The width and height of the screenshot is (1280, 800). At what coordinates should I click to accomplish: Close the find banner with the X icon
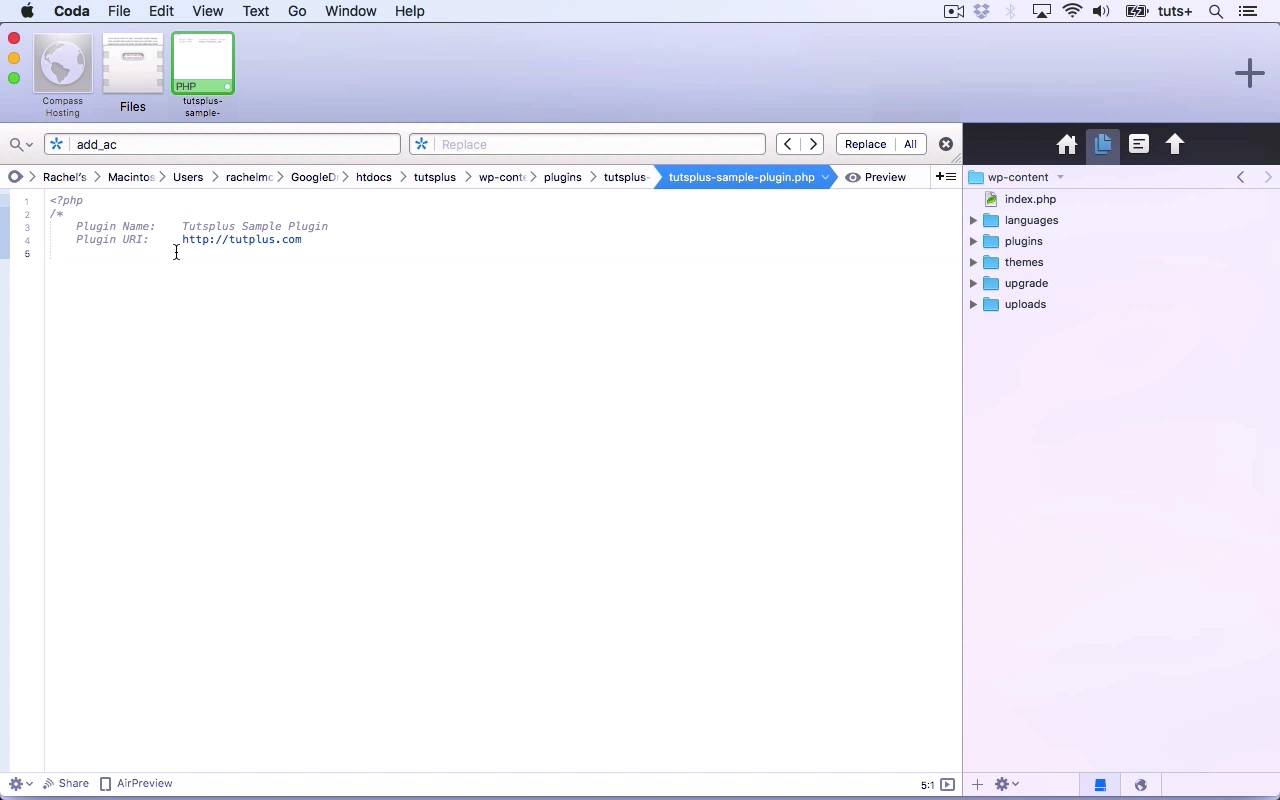point(945,144)
